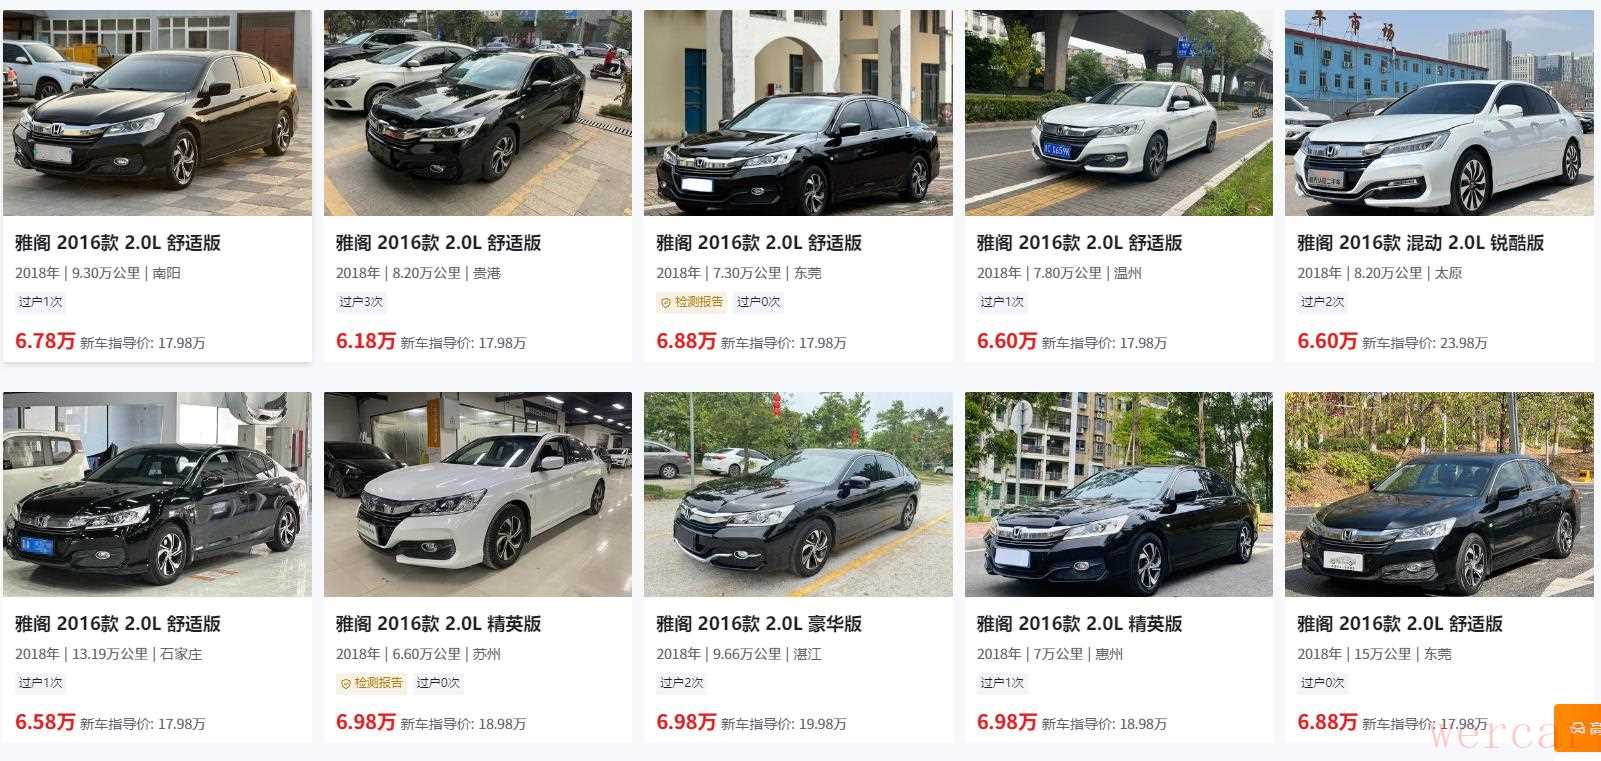
Task: Open the Nanyang black Accord photo
Action: (157, 113)
